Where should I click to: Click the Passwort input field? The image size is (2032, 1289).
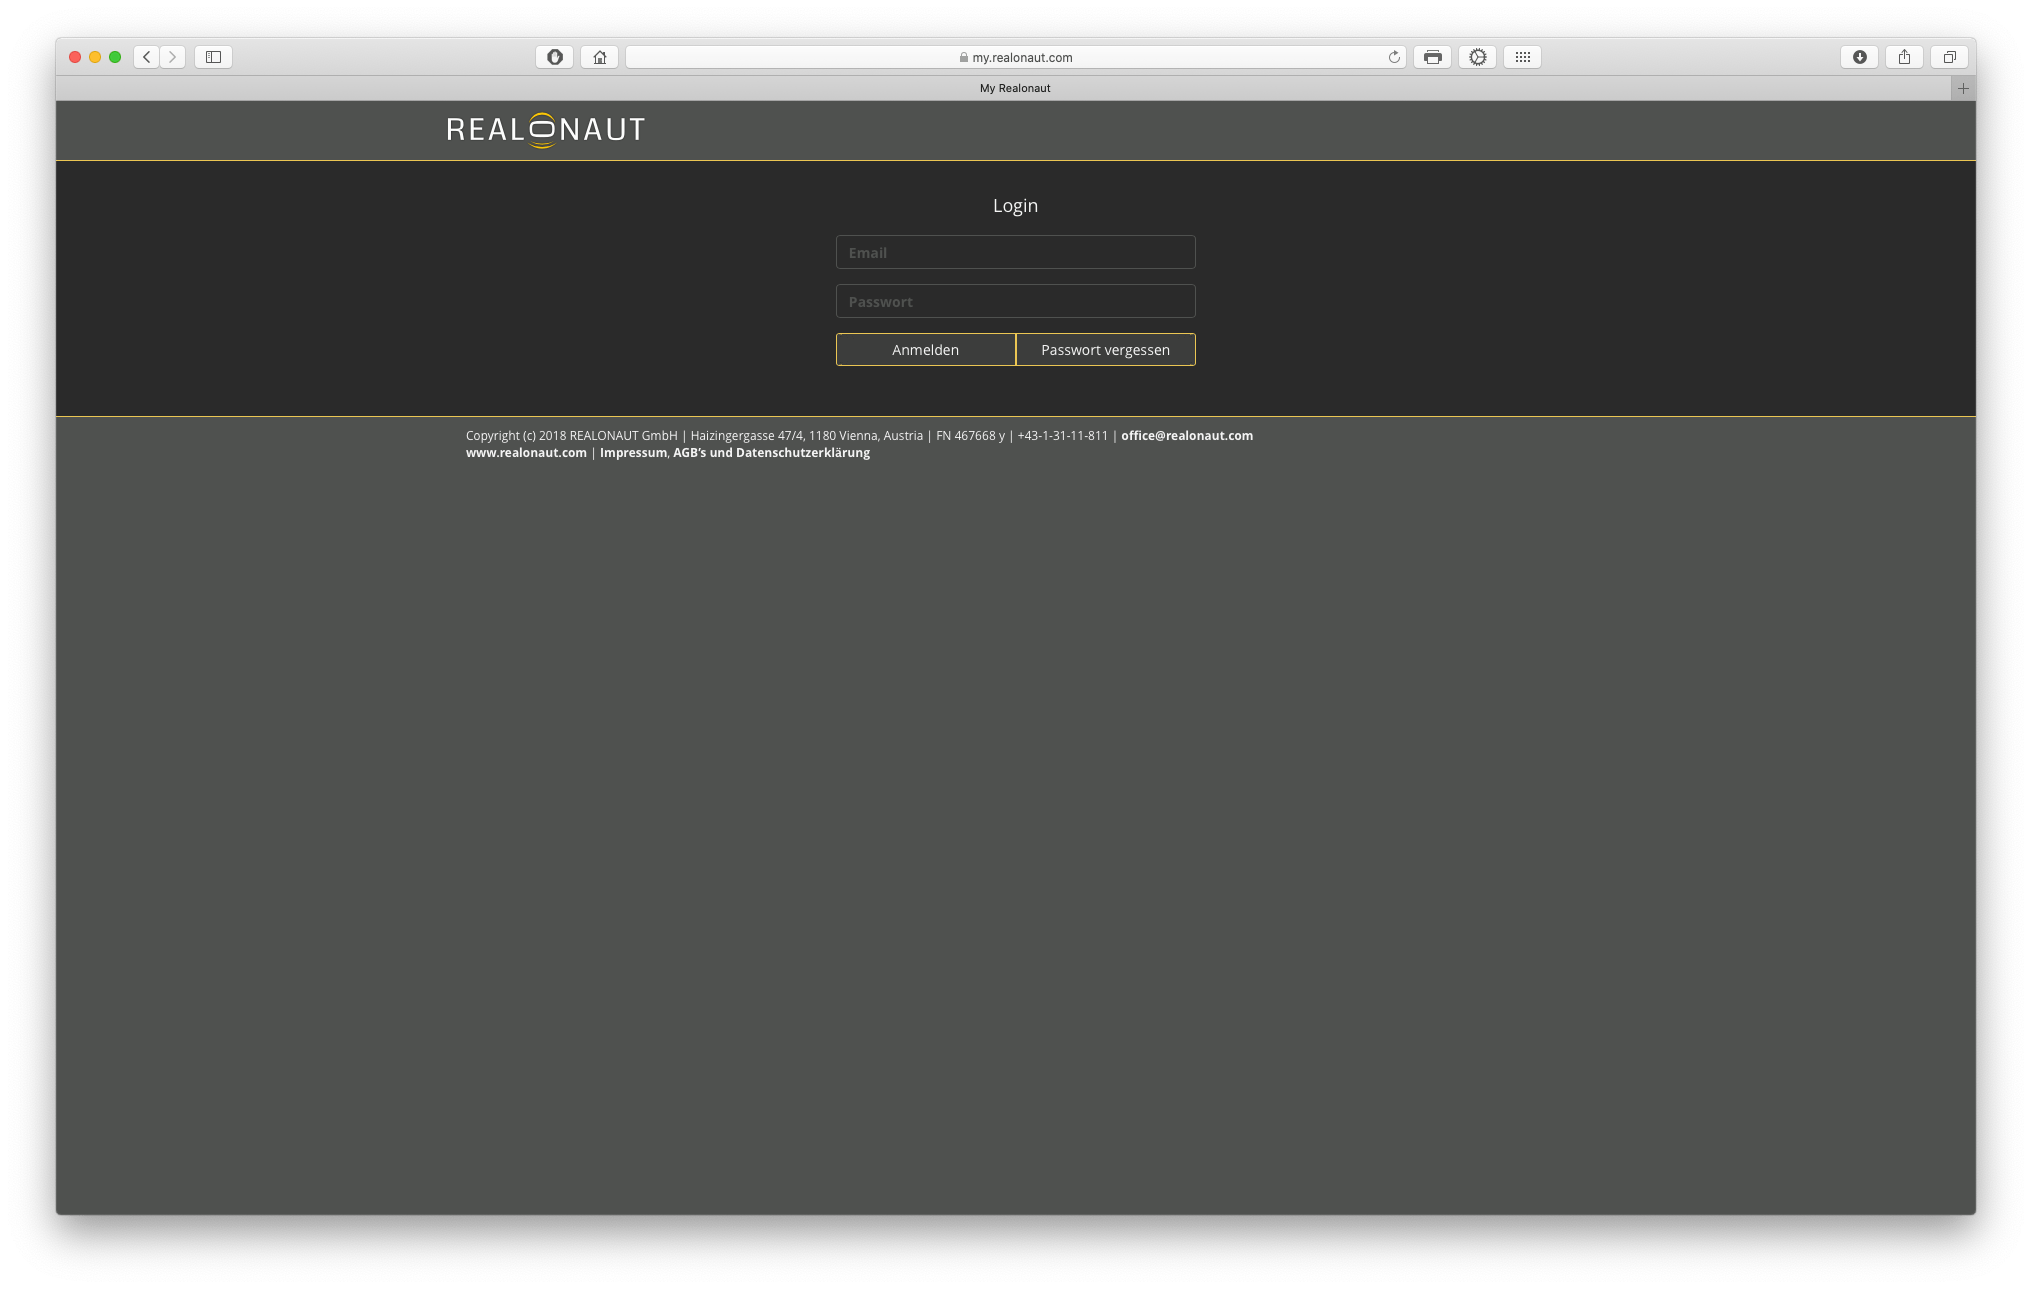pyautogui.click(x=1015, y=301)
